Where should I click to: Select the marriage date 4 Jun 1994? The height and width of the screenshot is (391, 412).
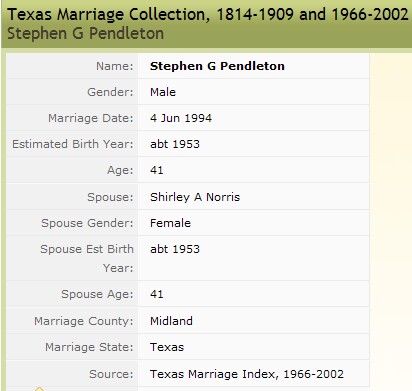point(181,118)
